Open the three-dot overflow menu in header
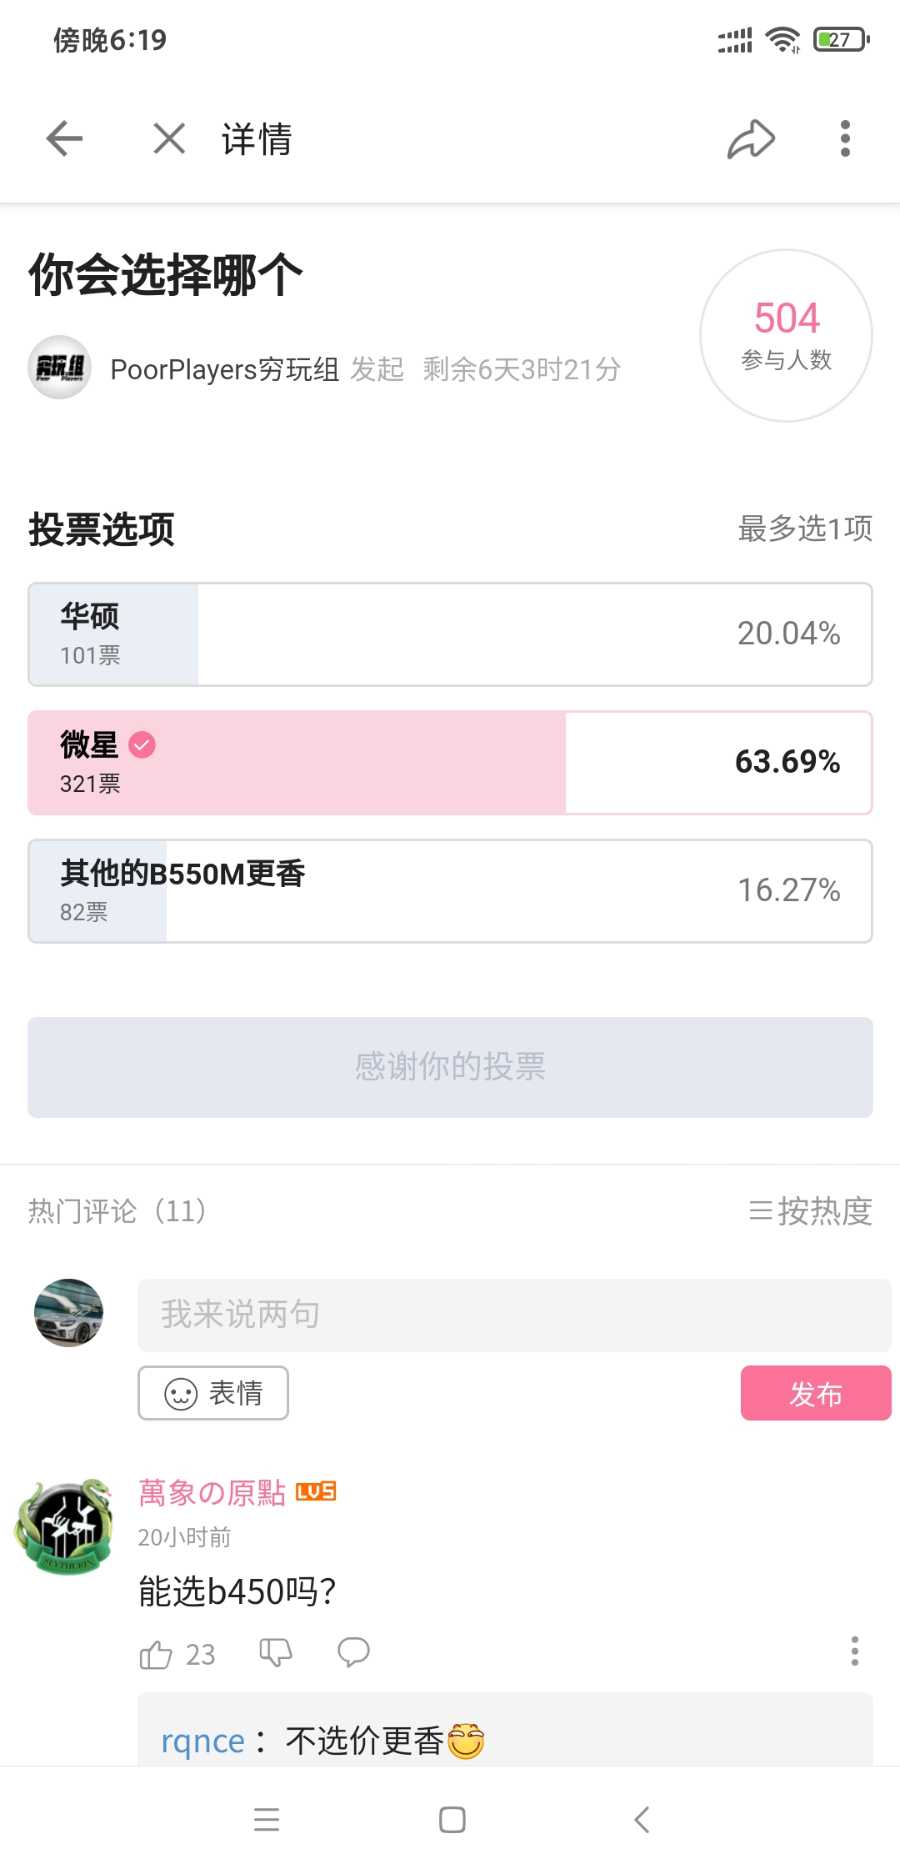This screenshot has height=1874, width=900. click(845, 139)
